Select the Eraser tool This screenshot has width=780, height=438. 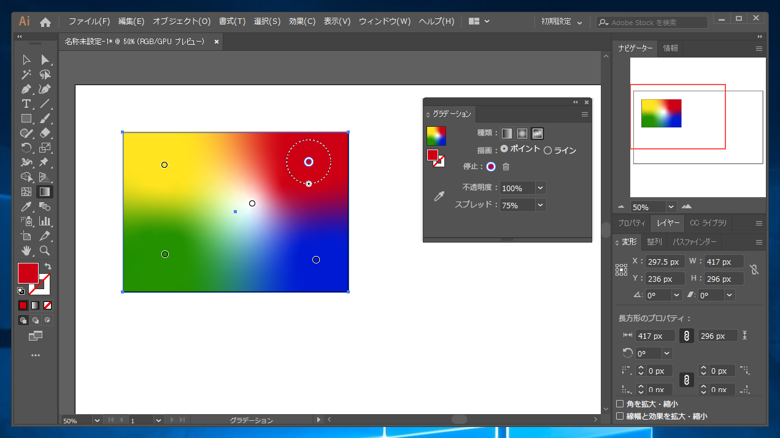pyautogui.click(x=45, y=133)
